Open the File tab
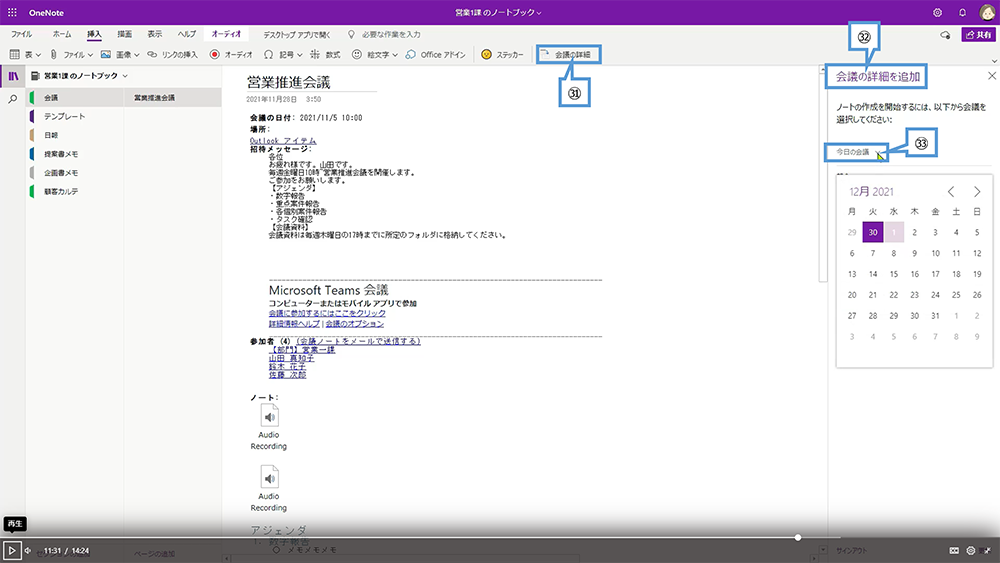Image resolution: width=1000 pixels, height=563 pixels. (22, 34)
